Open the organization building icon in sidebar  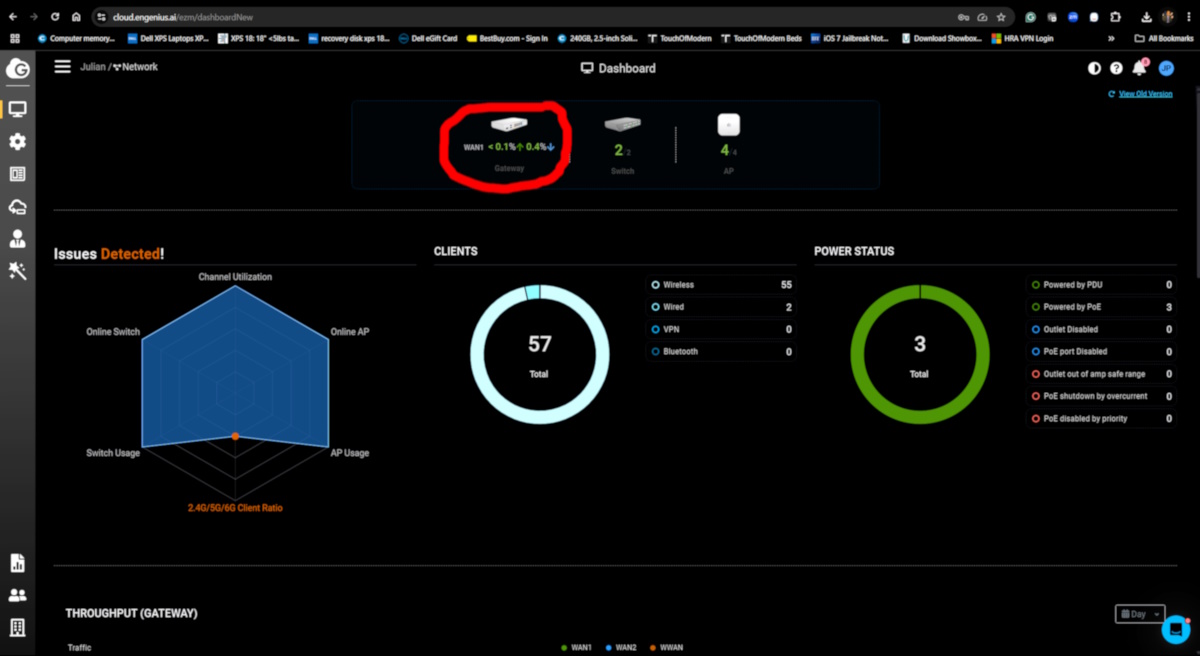[17, 628]
